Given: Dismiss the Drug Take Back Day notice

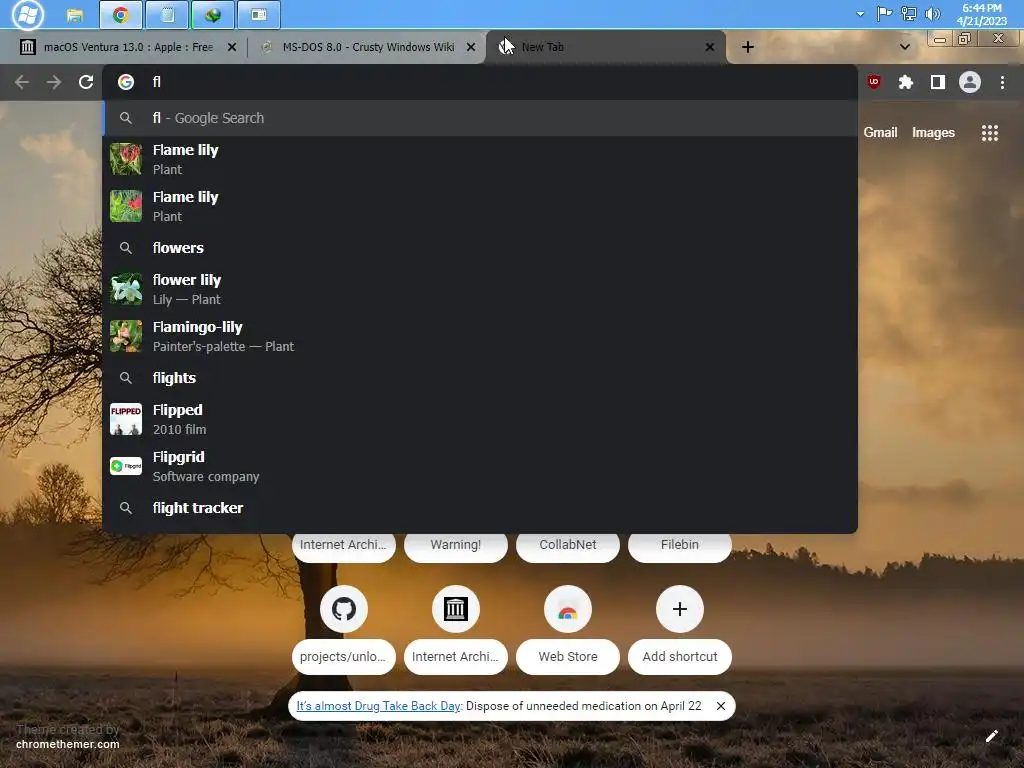Looking at the screenshot, I should click(x=721, y=706).
